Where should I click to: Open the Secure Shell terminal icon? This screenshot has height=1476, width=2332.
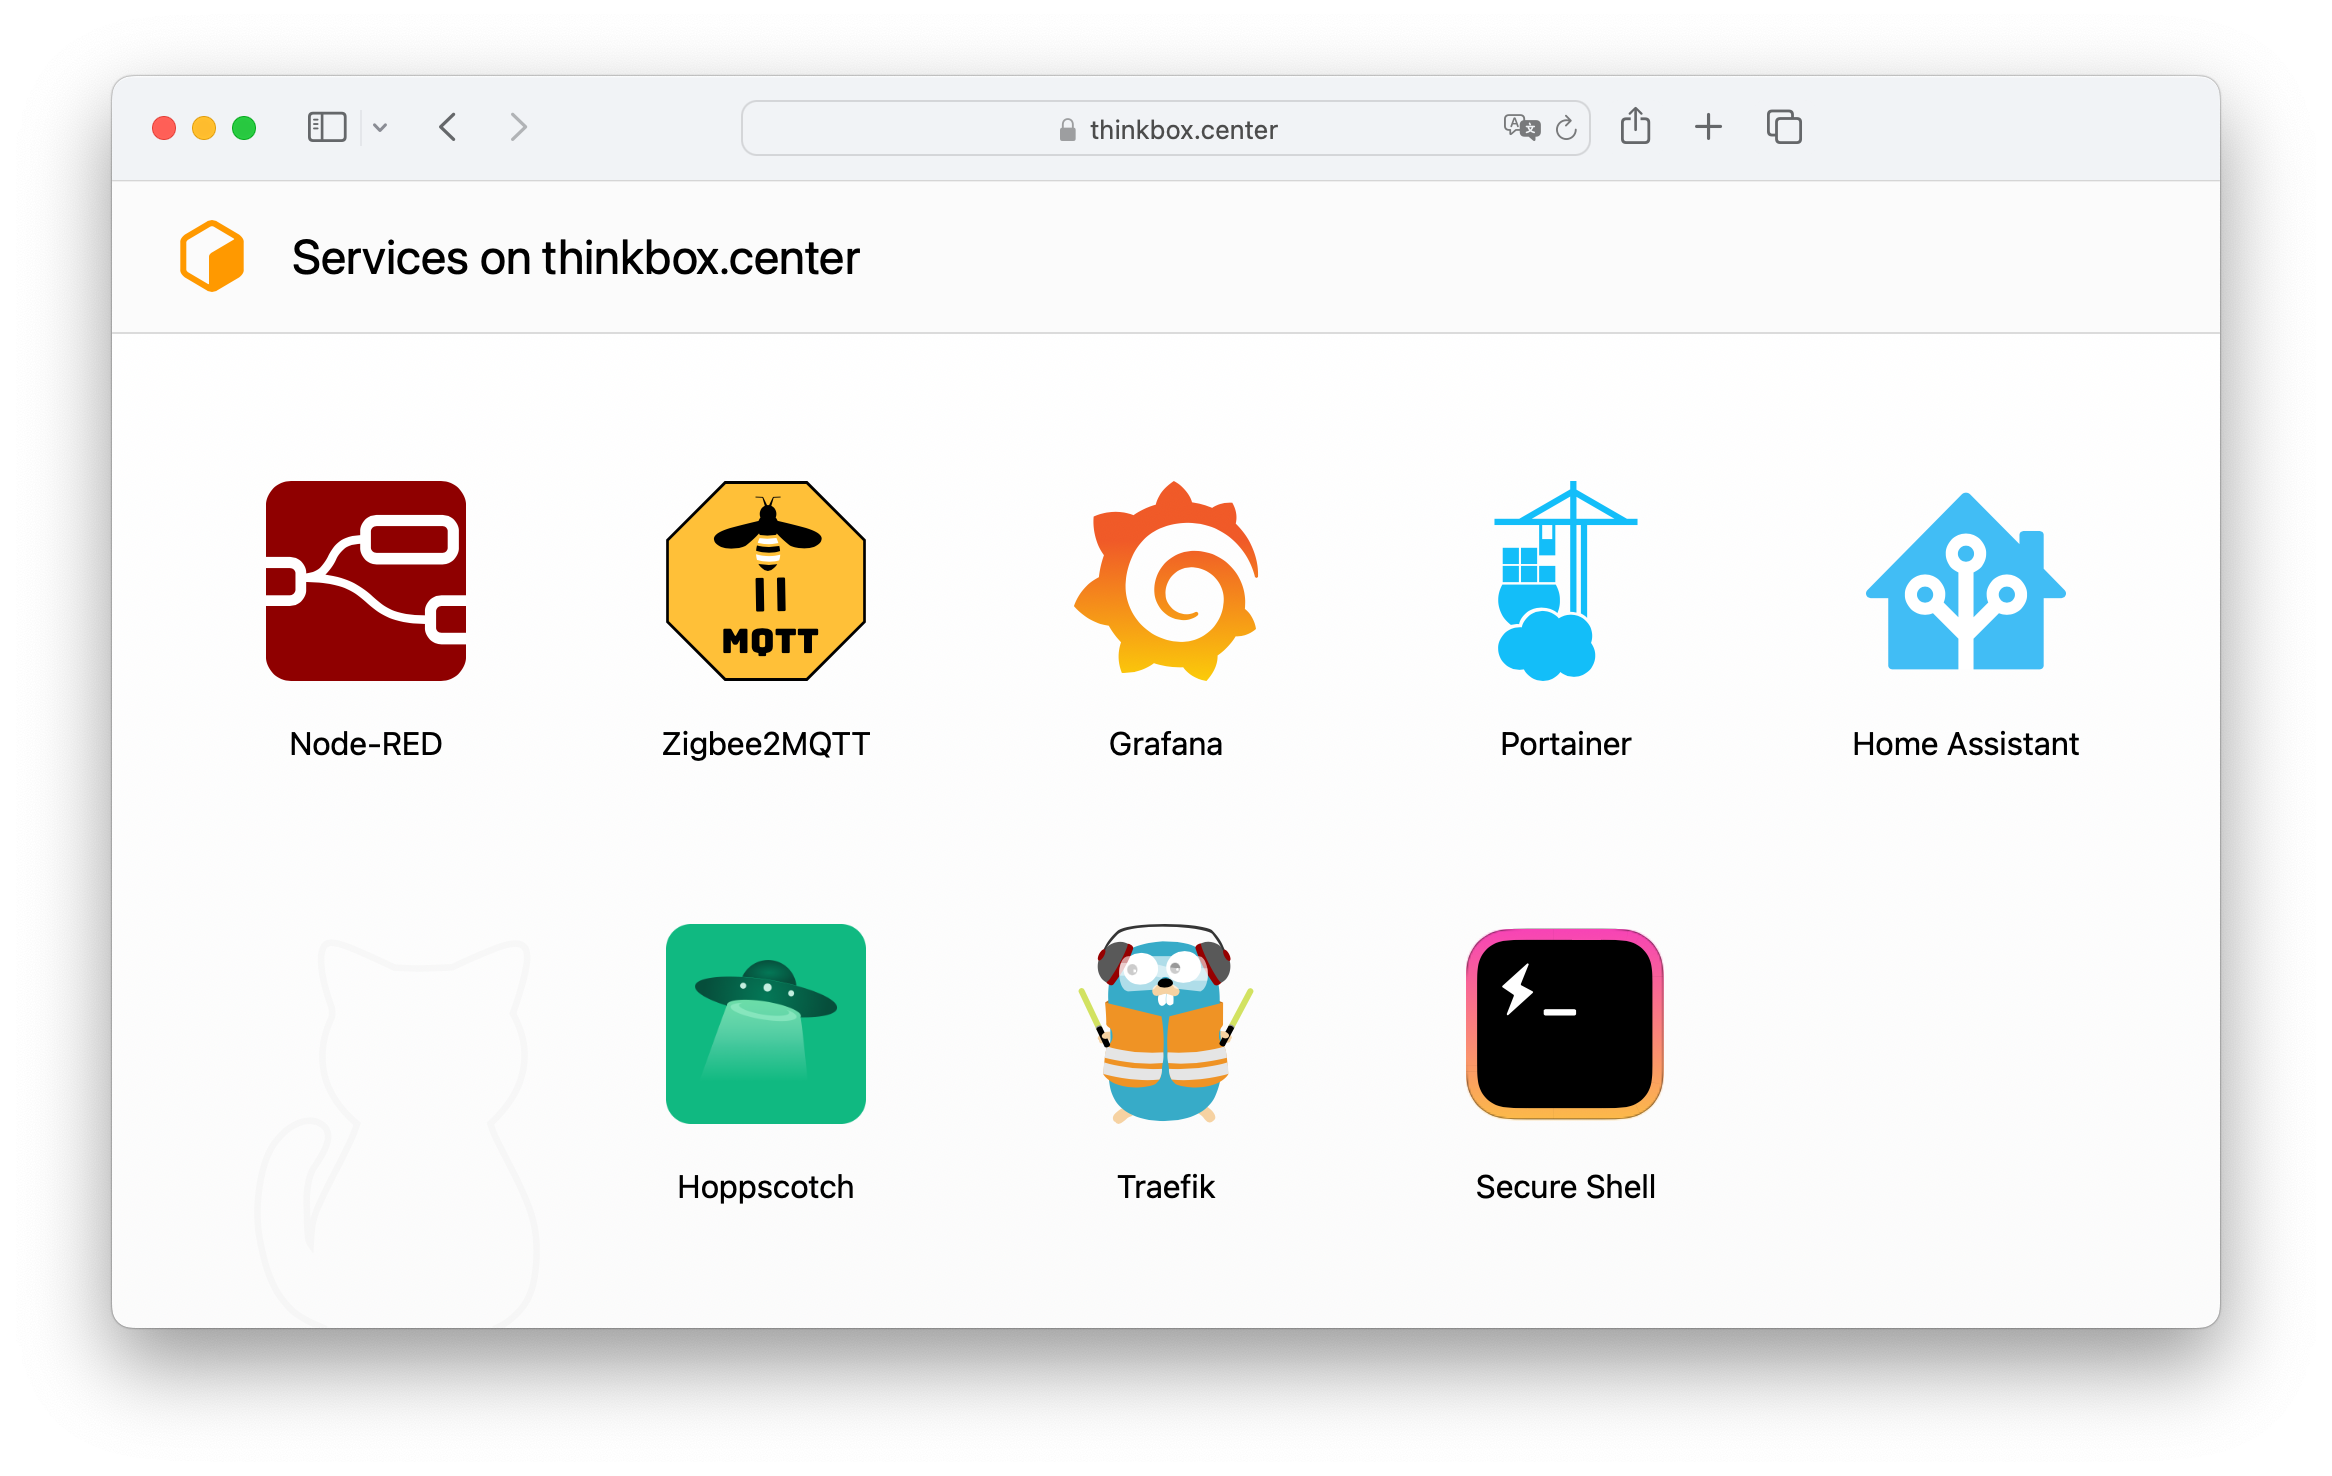[x=1565, y=1024]
